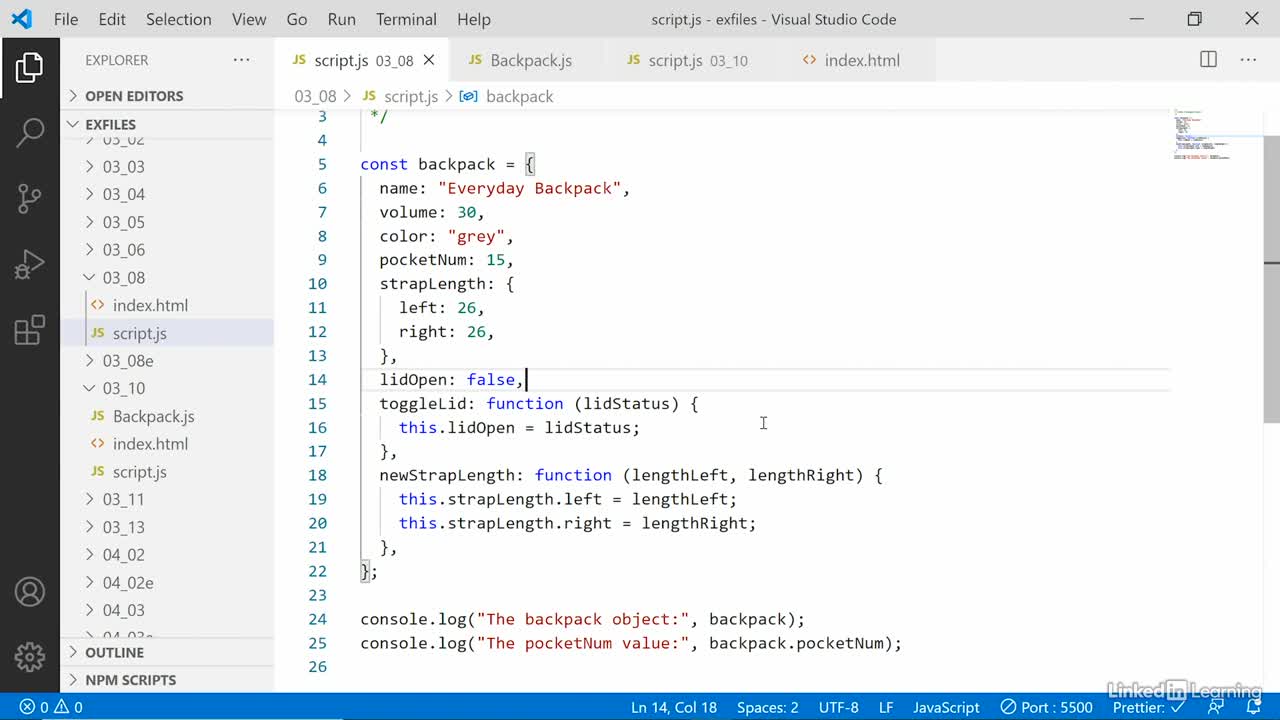The image size is (1280, 720).
Task: Open the Terminal menu
Action: click(x=406, y=19)
